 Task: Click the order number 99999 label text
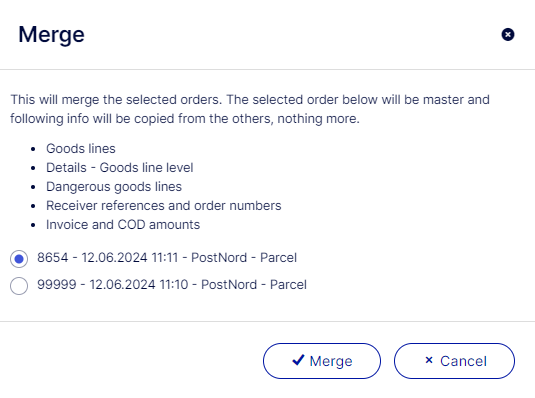[x=57, y=285]
